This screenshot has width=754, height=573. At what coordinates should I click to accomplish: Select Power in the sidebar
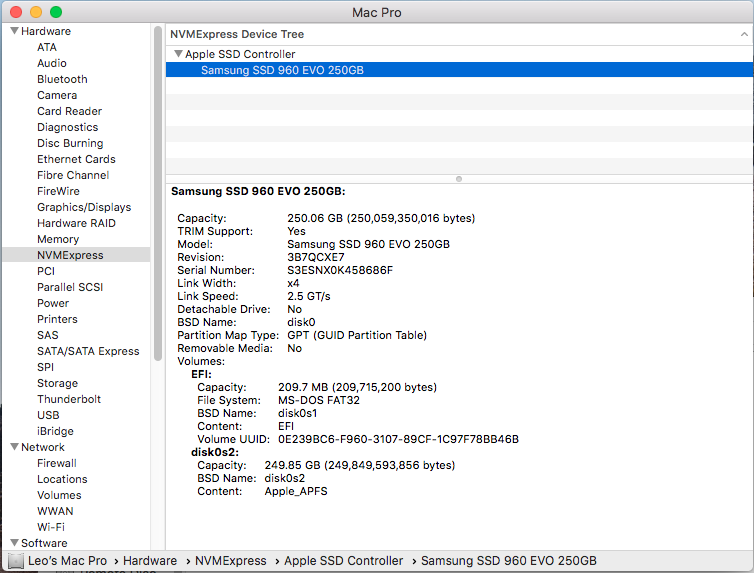pos(53,303)
